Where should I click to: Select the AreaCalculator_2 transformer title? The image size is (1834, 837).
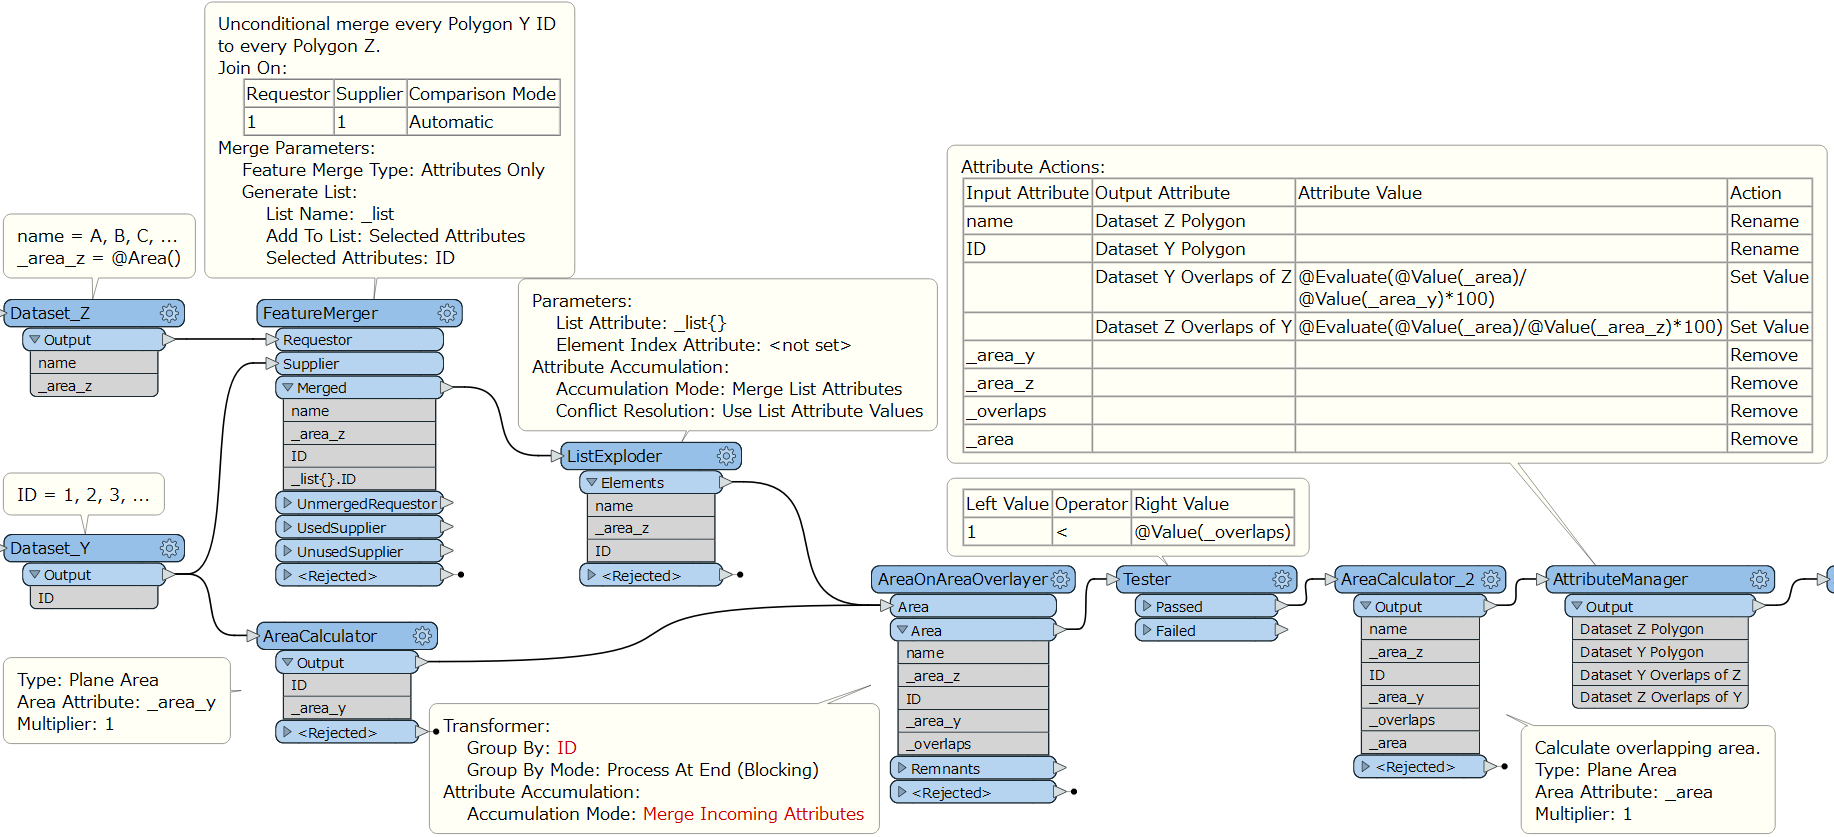coord(1407,579)
